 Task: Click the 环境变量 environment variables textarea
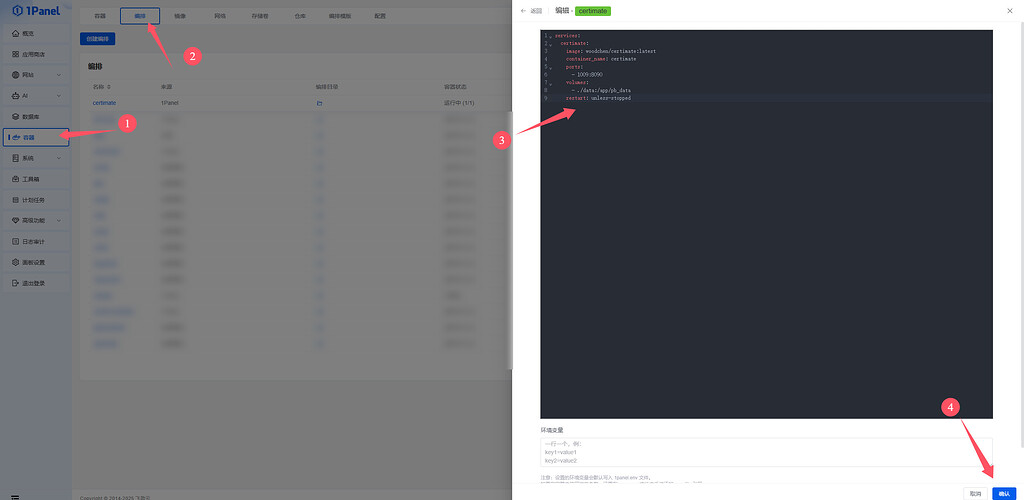tap(765, 452)
